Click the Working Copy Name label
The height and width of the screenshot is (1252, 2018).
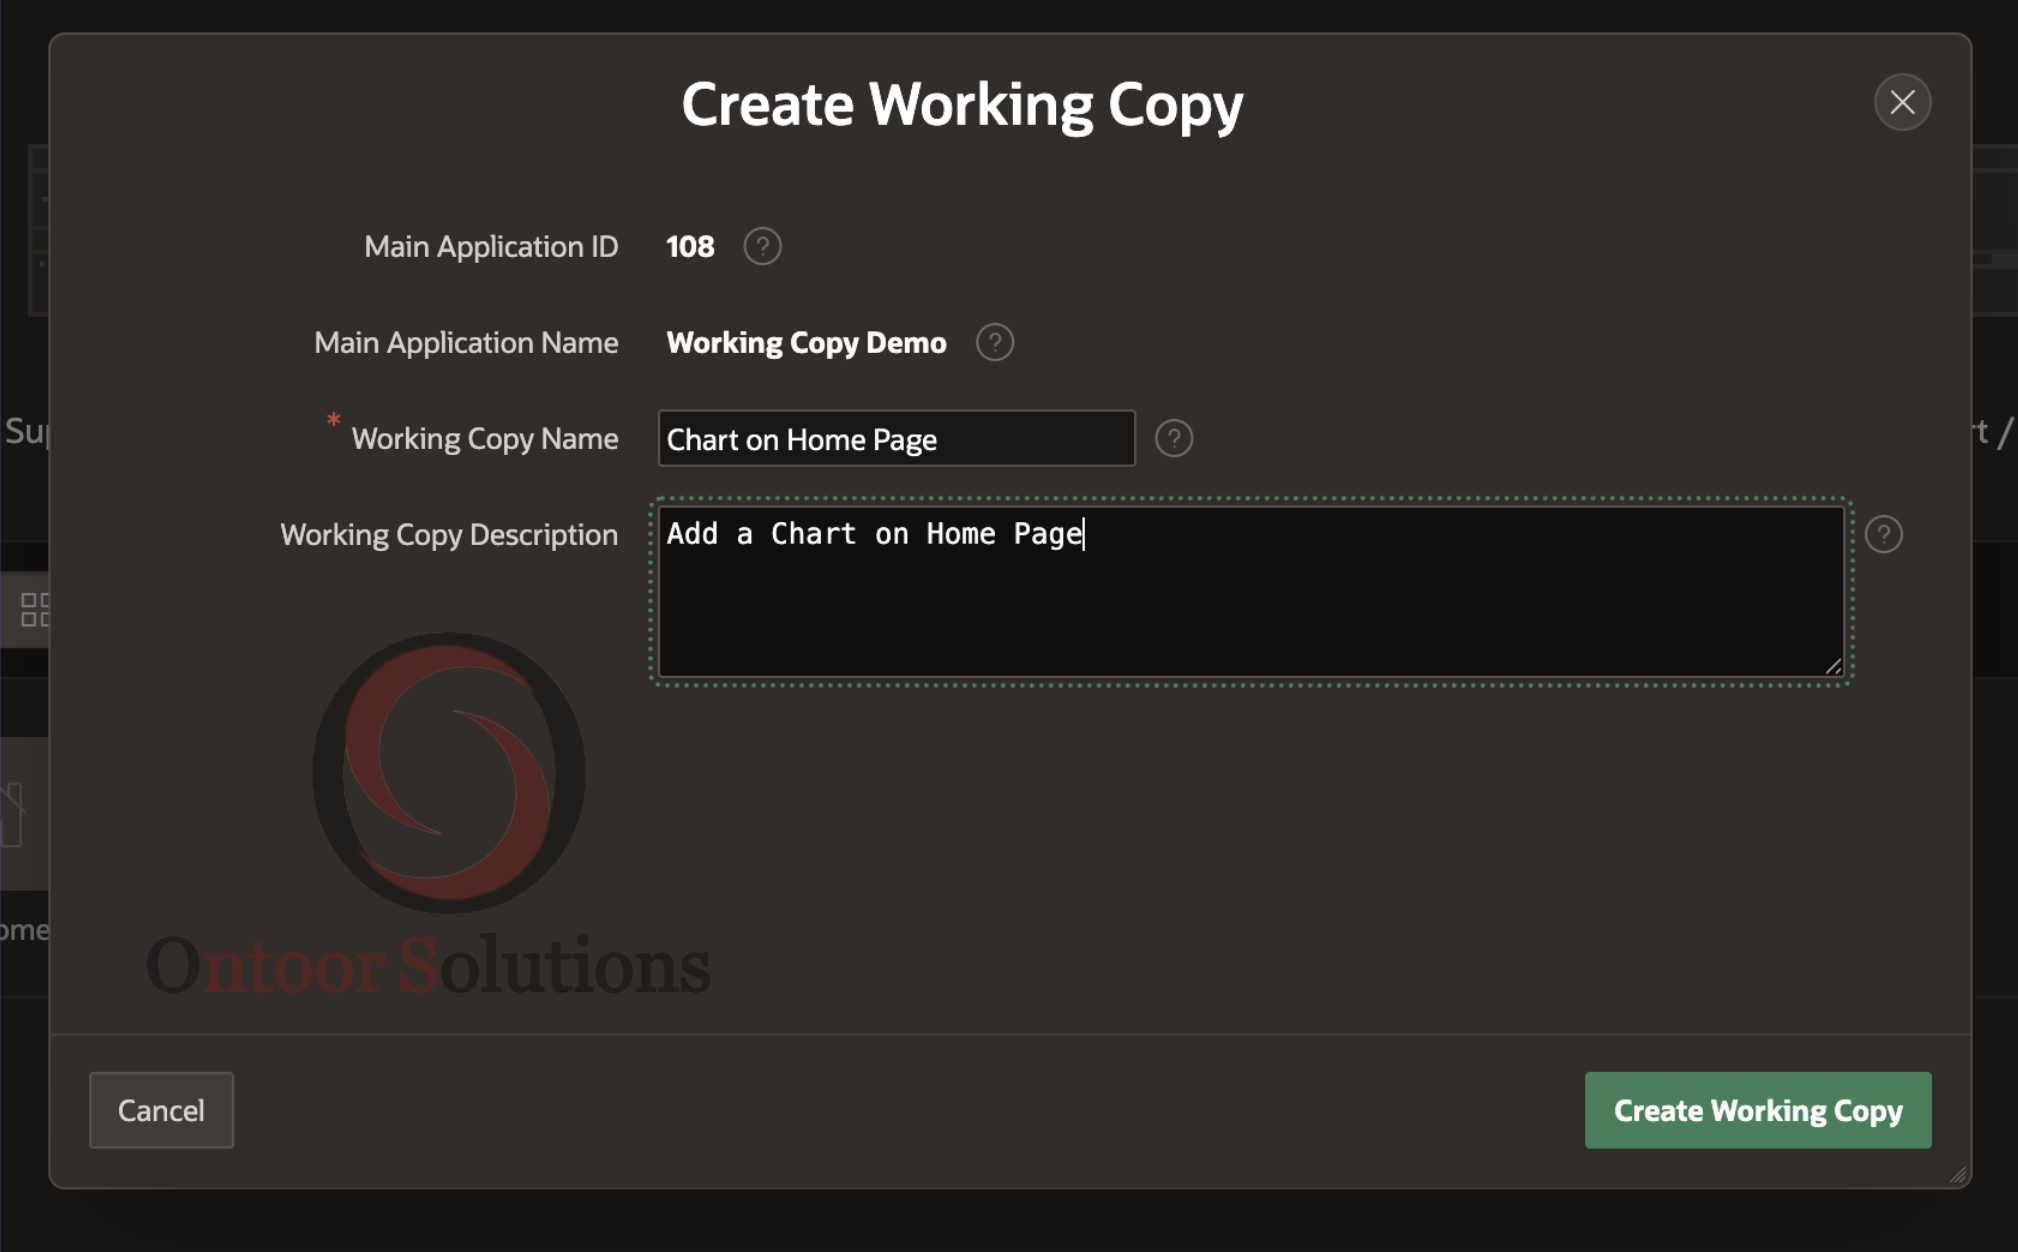point(485,439)
